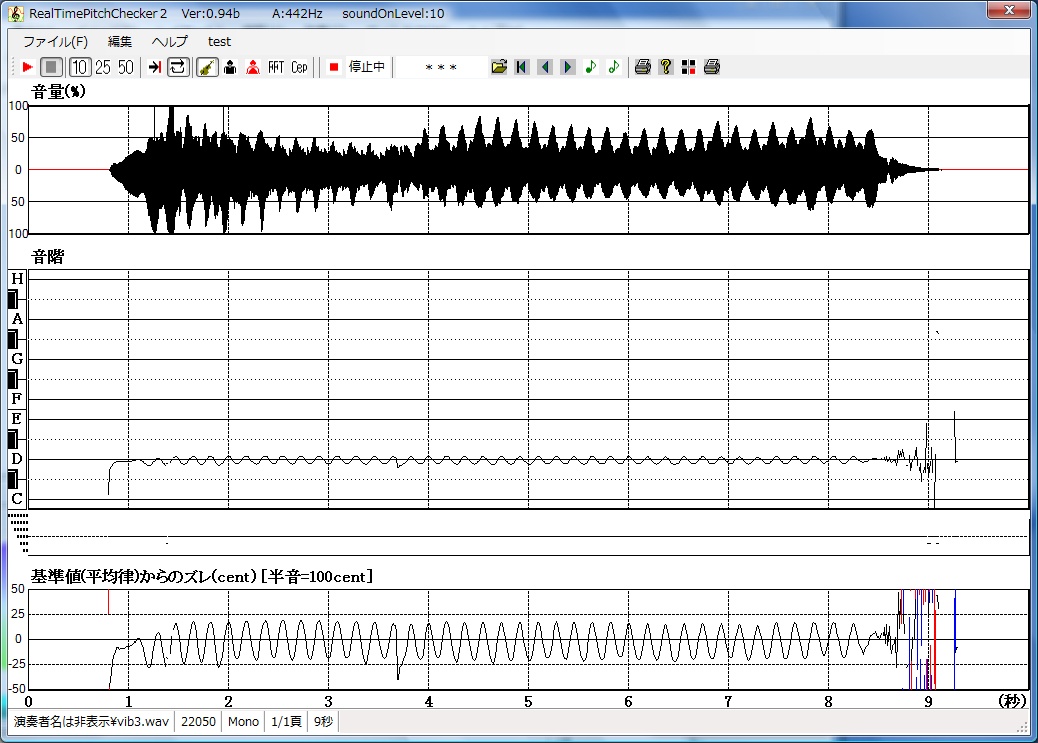Click the 音階 graph title
Screen dimensions: 1038x743
tap(48, 257)
